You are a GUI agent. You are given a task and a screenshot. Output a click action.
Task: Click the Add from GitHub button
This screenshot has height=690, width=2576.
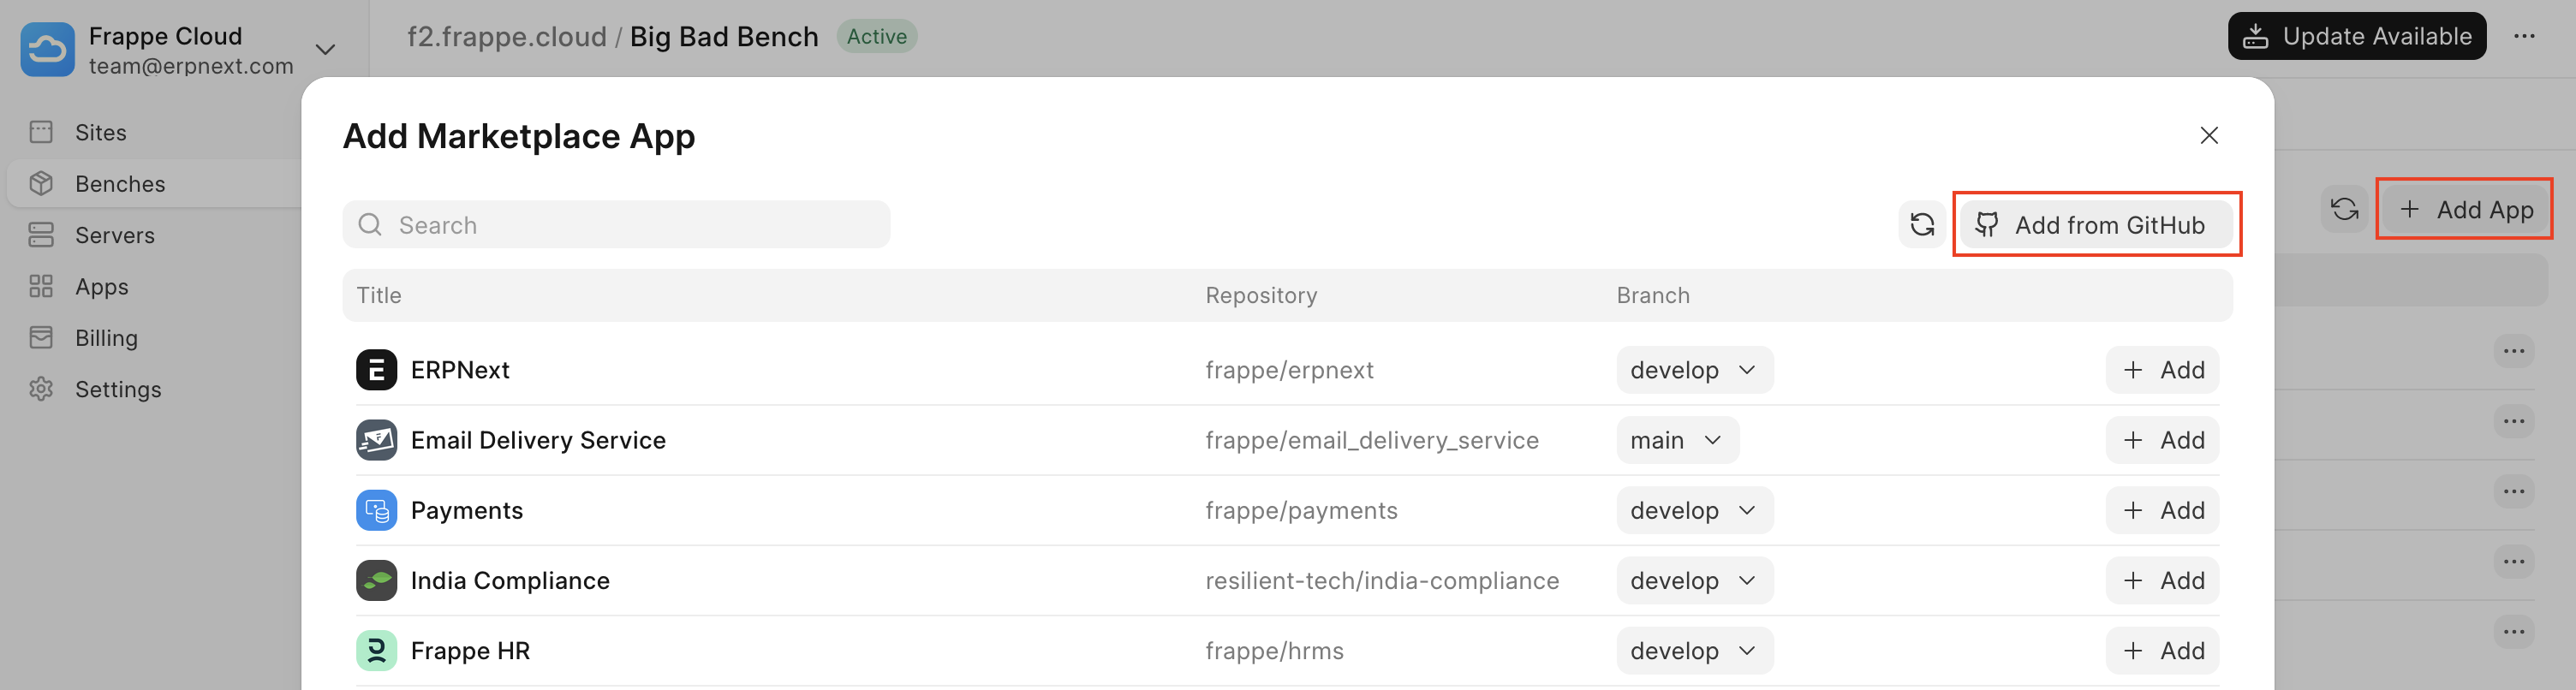coord(2095,225)
